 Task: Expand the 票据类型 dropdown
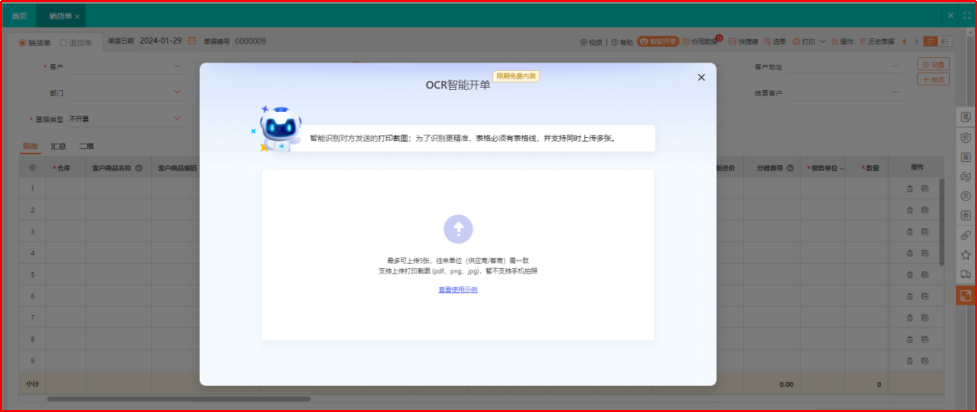(x=177, y=118)
